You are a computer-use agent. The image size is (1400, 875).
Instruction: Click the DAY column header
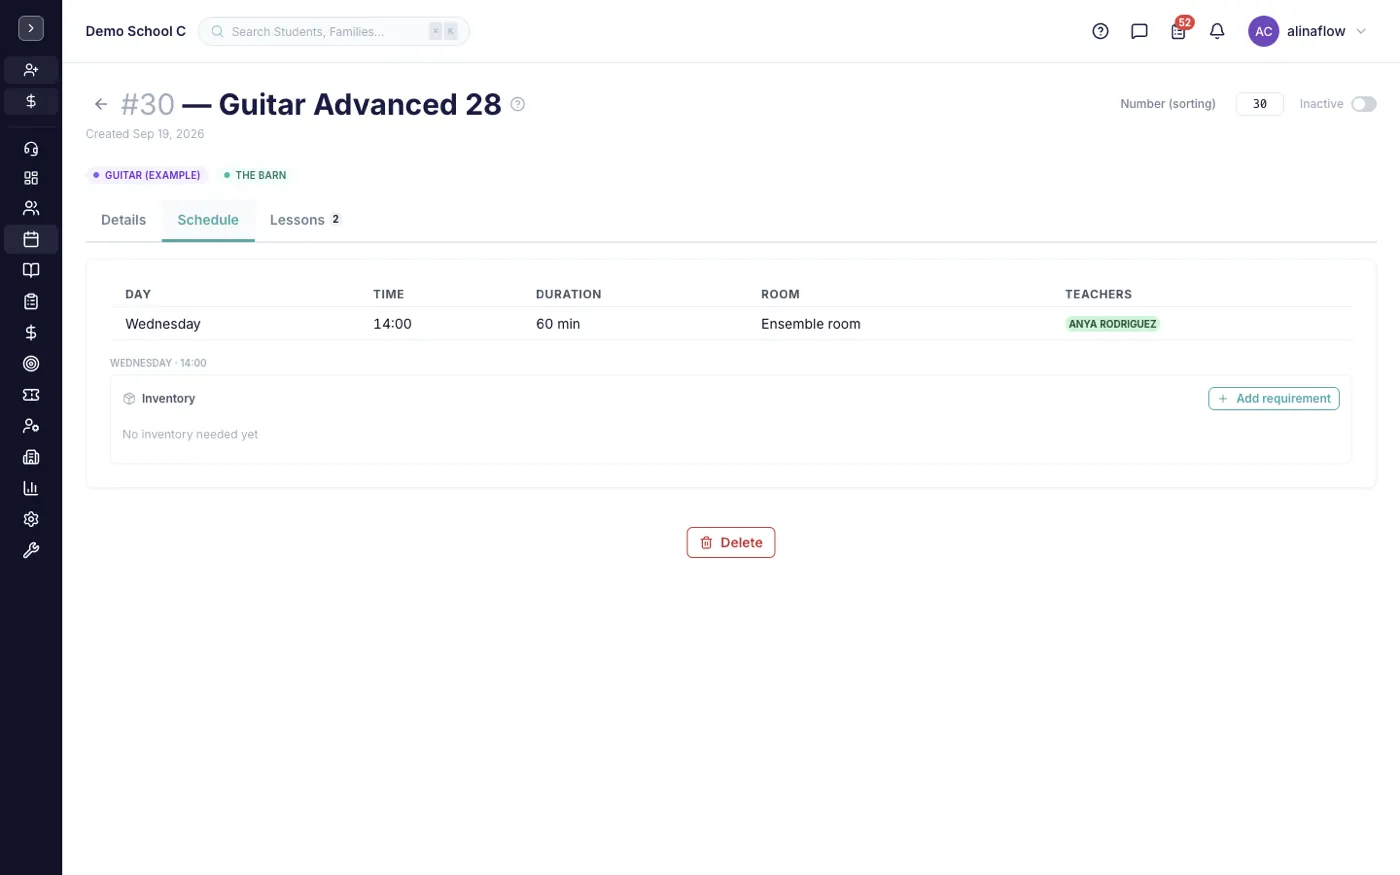[138, 294]
